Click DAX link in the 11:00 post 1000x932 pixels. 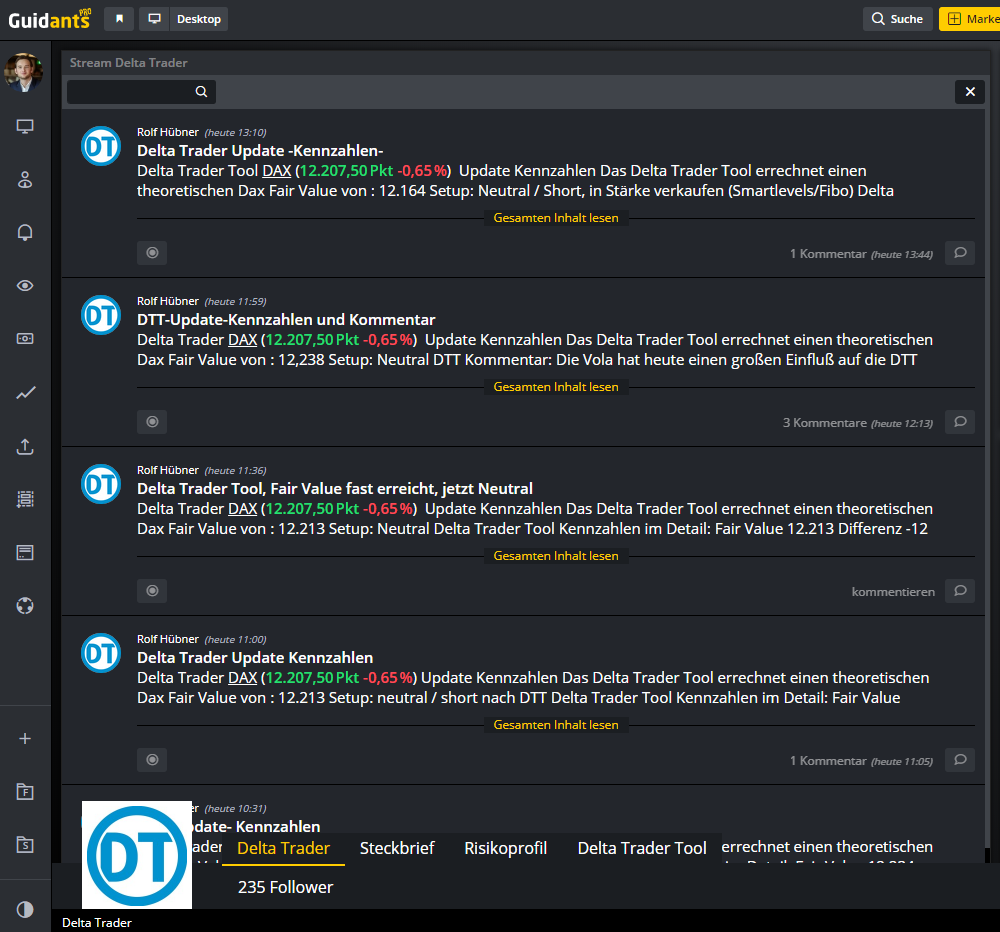click(243, 678)
